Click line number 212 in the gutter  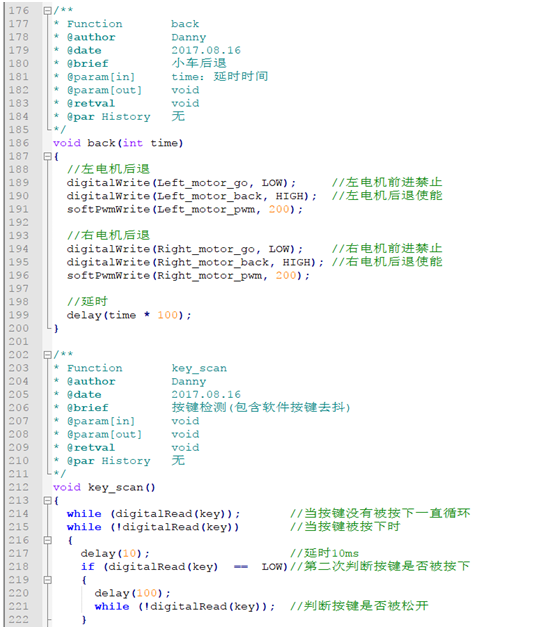click(x=19, y=487)
